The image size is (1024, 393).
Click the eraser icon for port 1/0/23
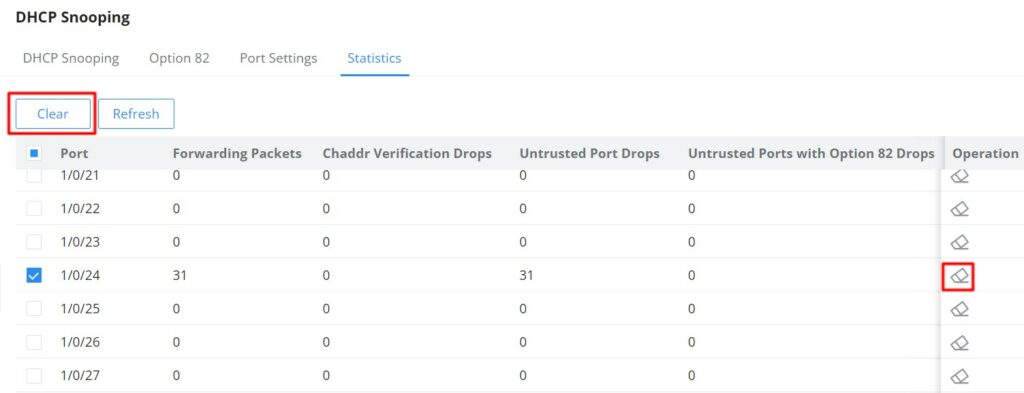[x=959, y=242]
